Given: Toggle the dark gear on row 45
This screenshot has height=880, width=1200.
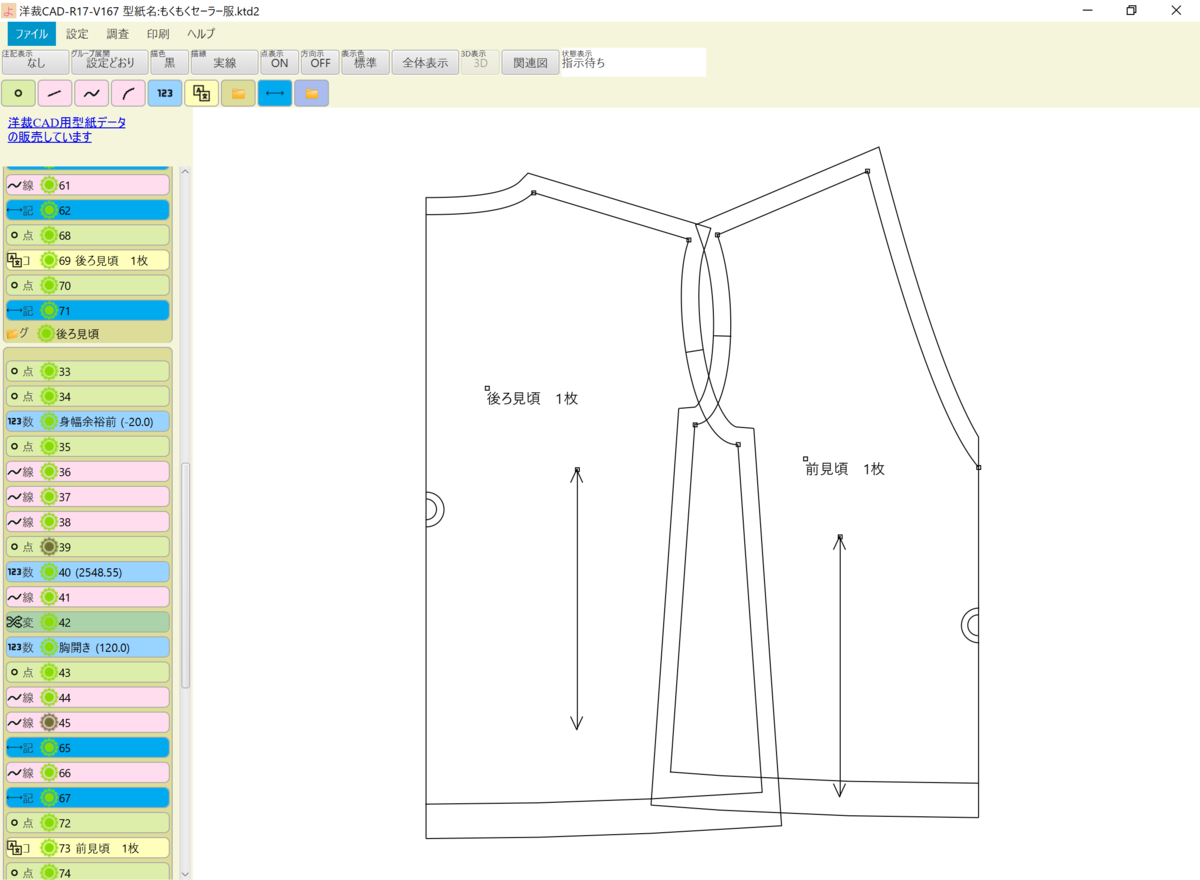Looking at the screenshot, I should [48, 722].
